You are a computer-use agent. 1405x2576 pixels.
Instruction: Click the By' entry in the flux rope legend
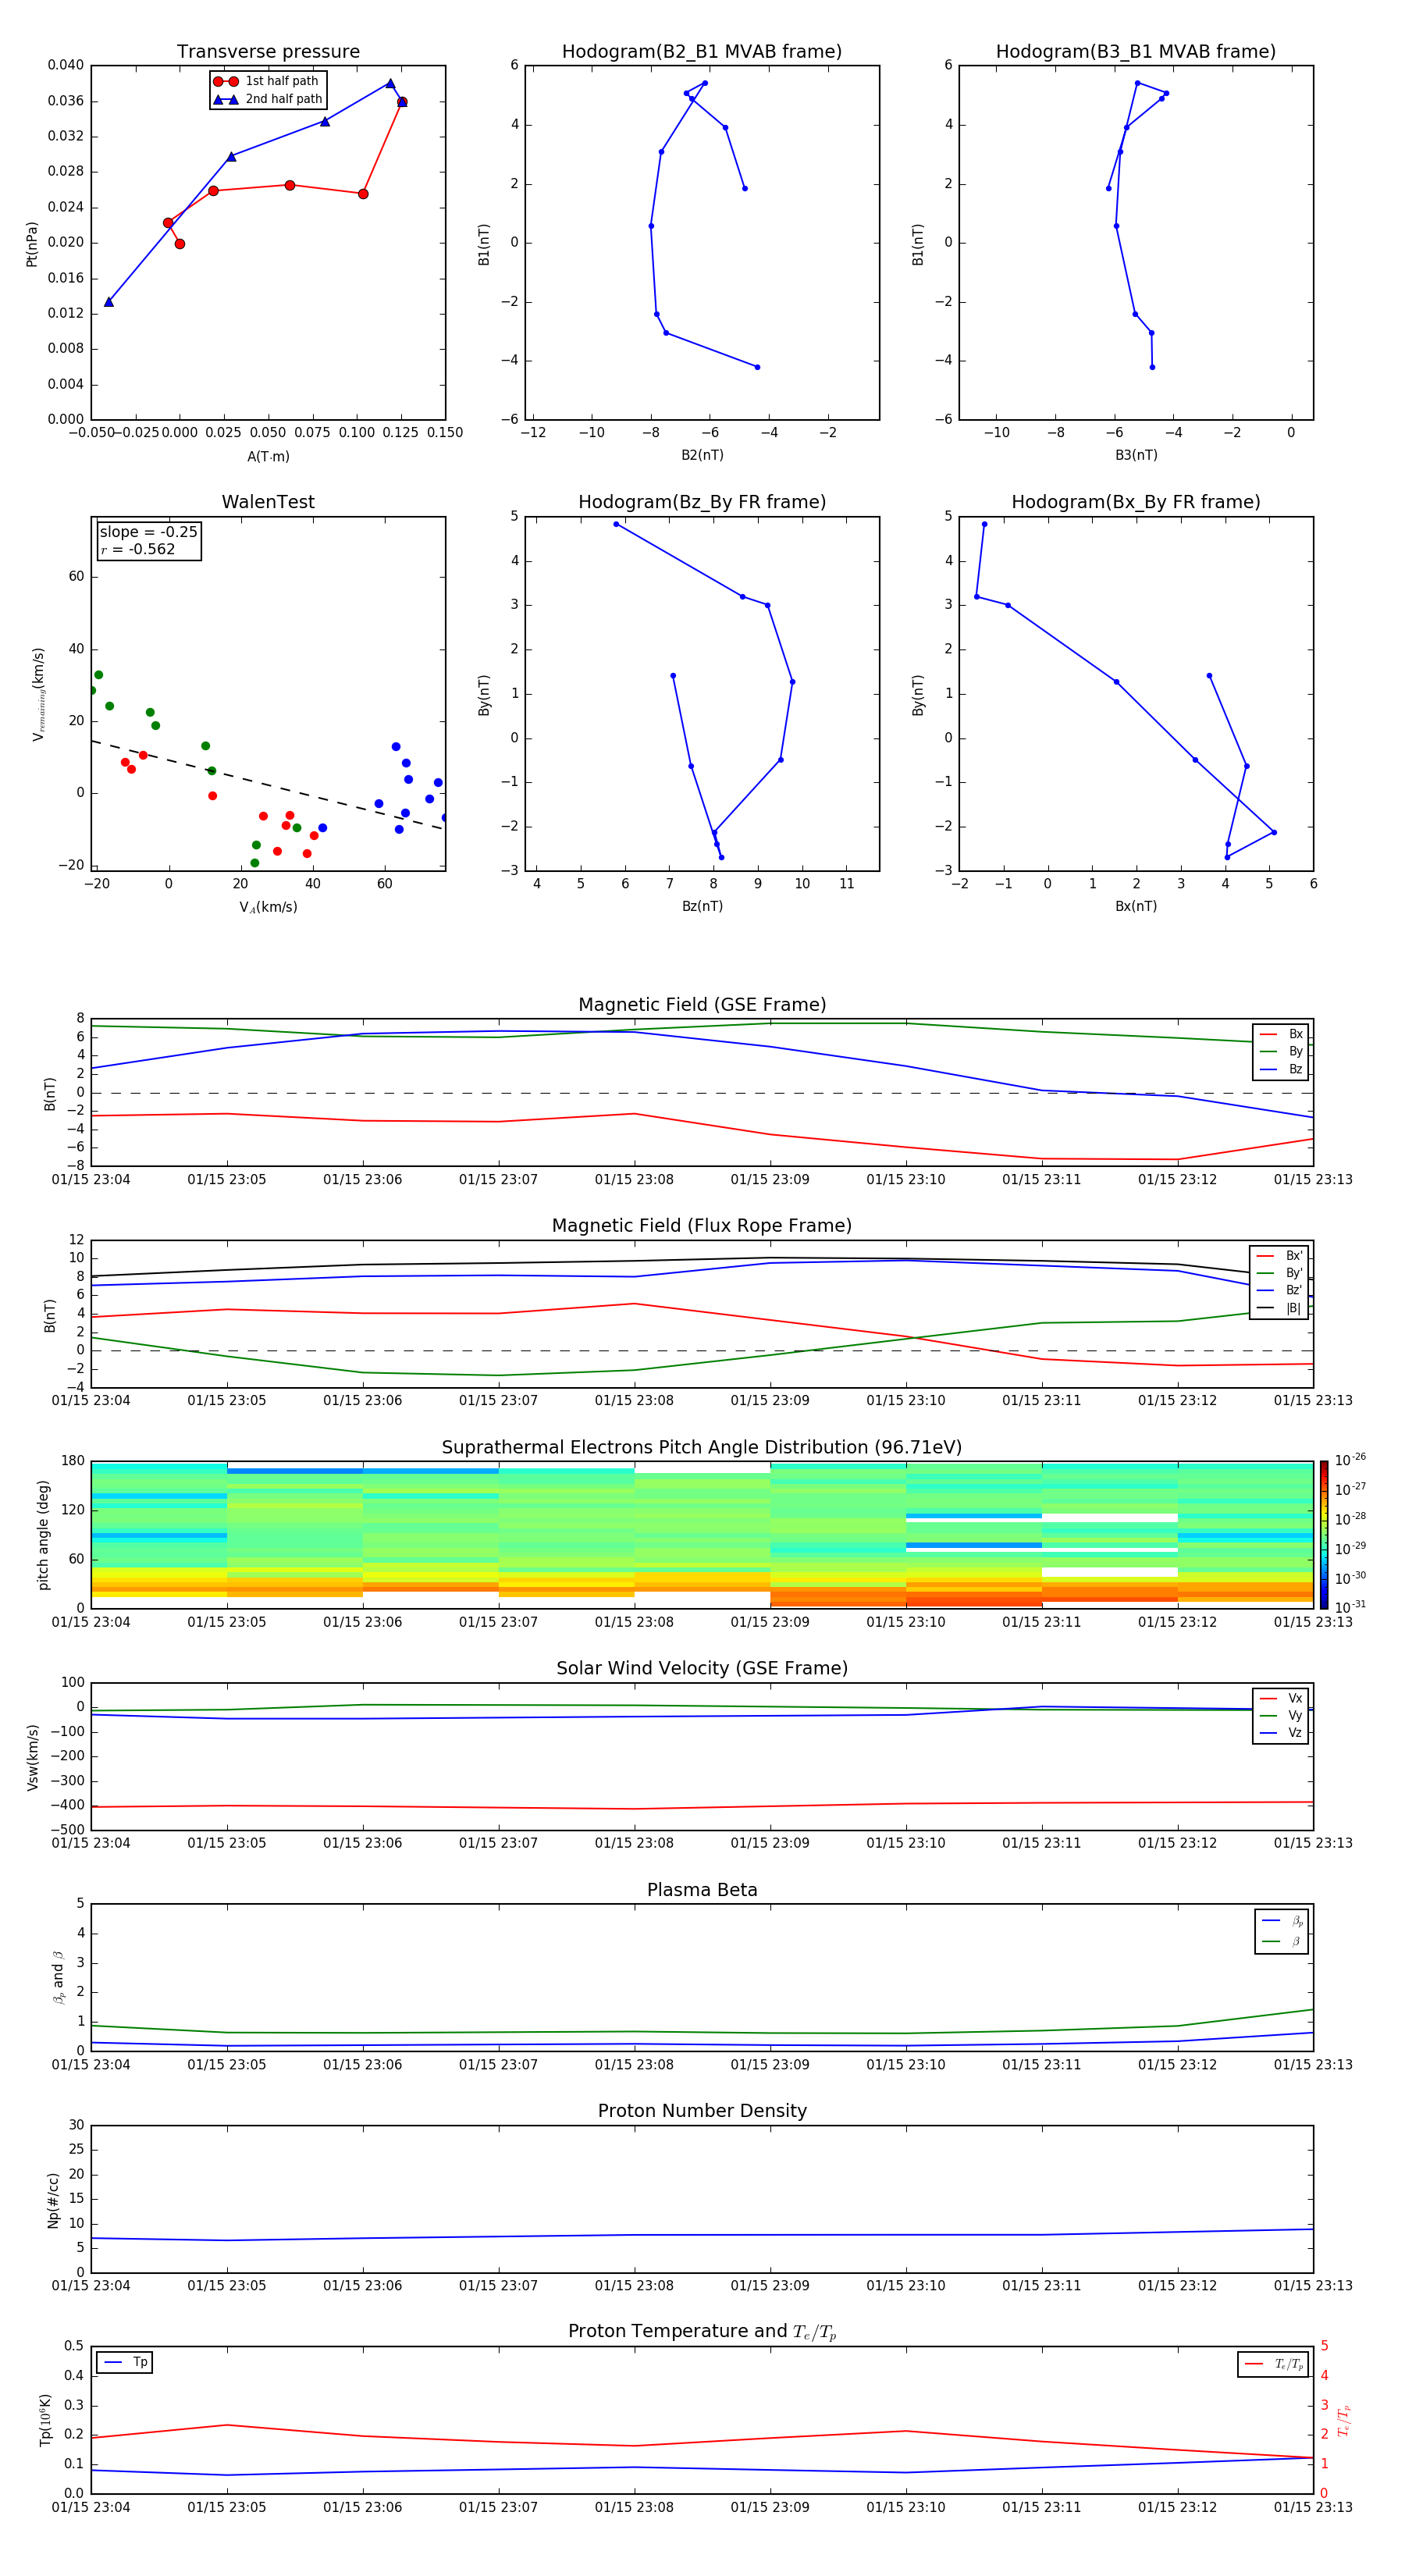tap(1279, 1273)
